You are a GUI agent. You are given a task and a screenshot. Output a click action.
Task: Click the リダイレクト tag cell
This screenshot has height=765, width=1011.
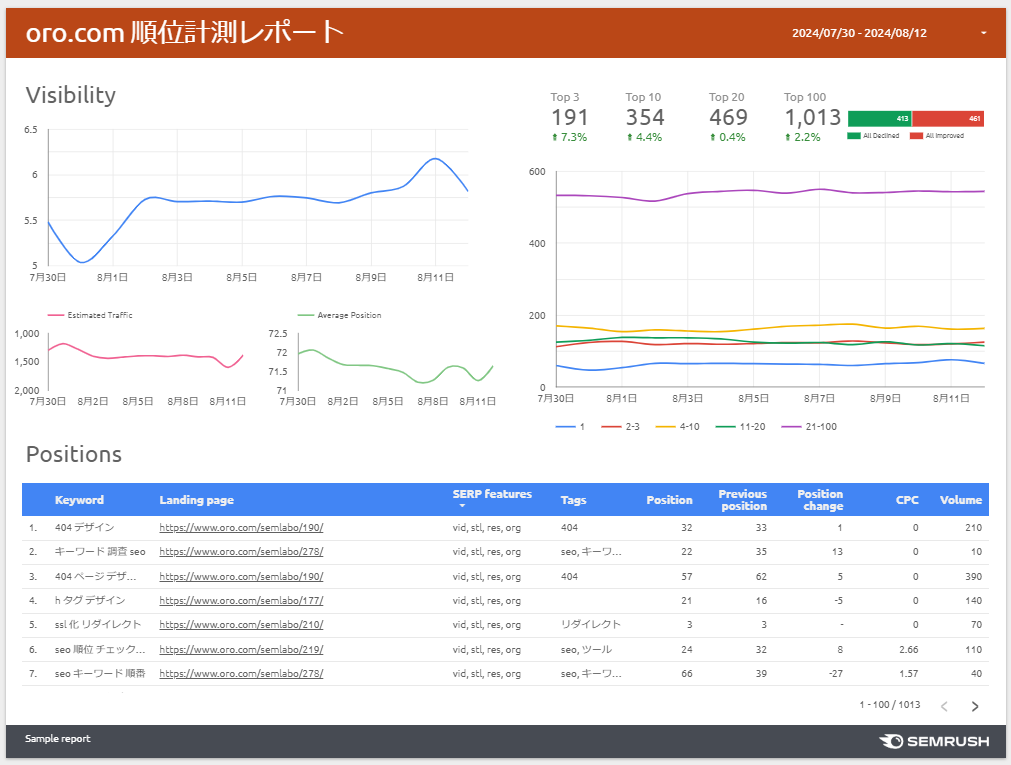(x=591, y=624)
